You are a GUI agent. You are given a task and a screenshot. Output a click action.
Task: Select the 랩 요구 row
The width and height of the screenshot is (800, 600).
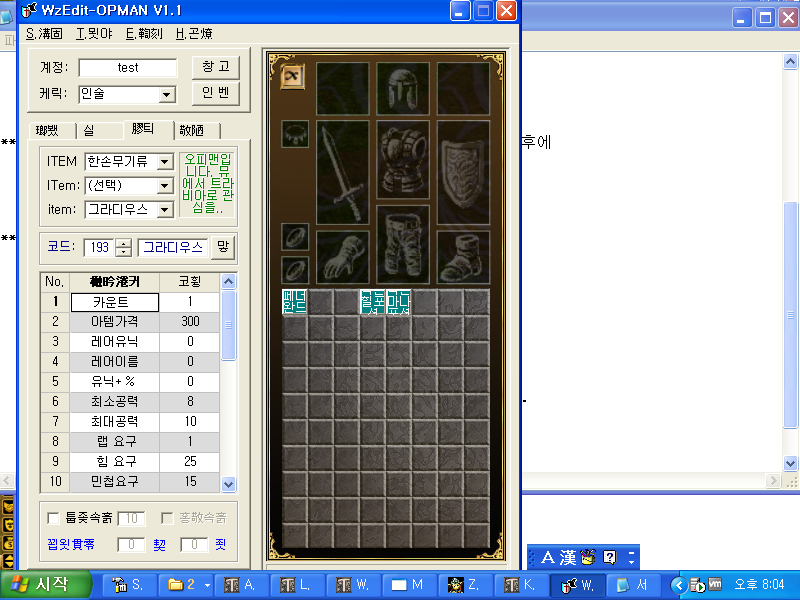click(x=130, y=441)
